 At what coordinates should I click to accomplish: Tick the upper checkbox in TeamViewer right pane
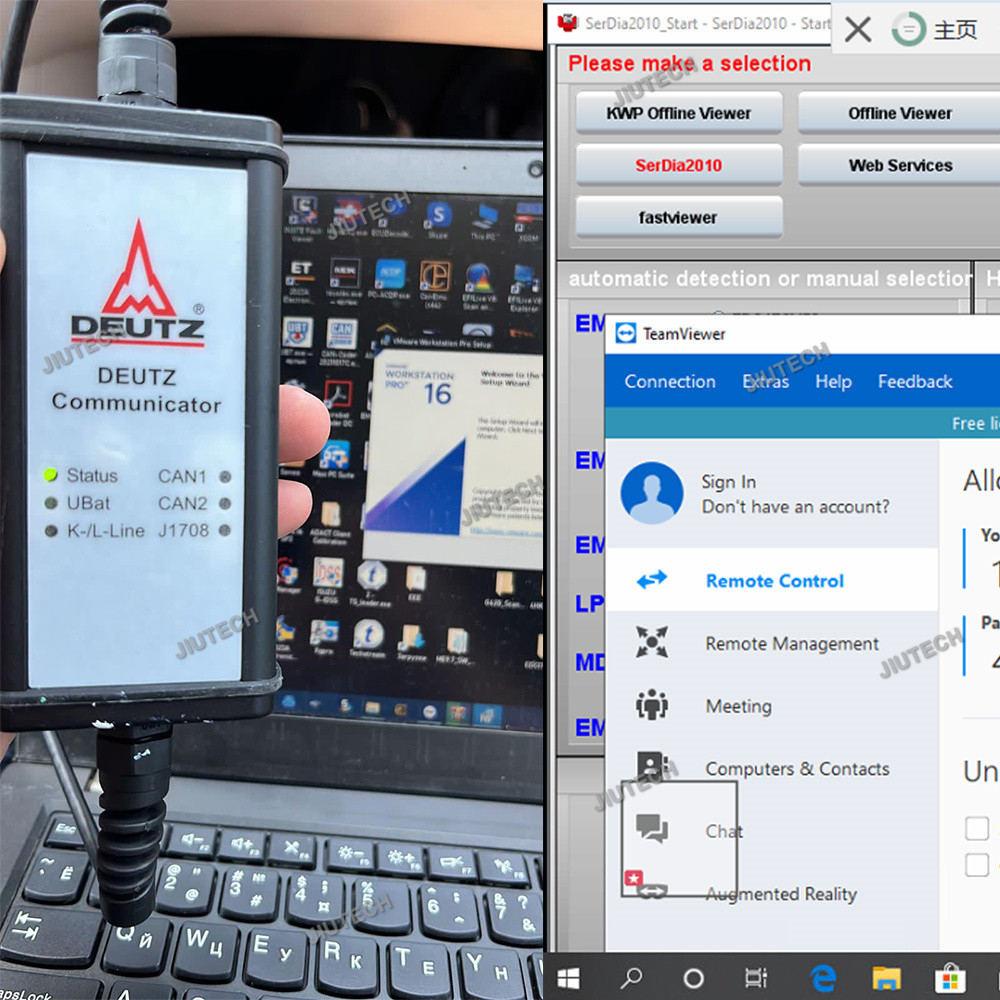[976, 828]
